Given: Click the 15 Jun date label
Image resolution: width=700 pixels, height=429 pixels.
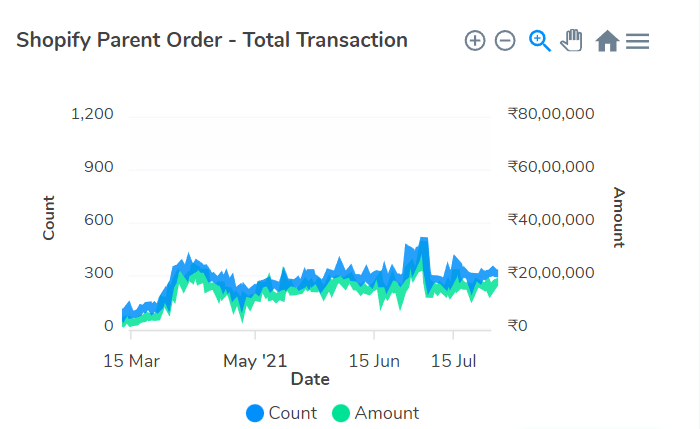Looking at the screenshot, I should point(376,359).
